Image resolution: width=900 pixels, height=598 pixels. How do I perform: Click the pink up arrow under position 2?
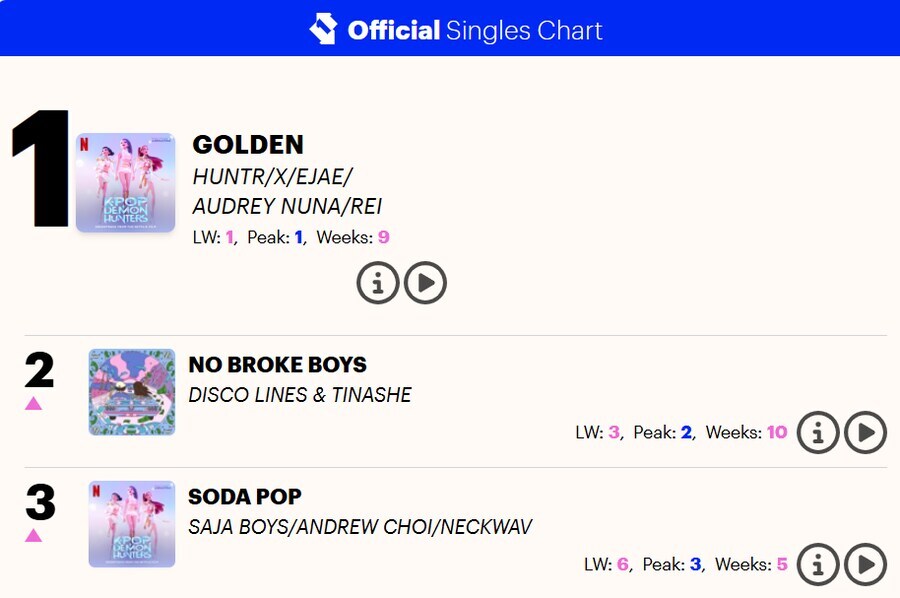[33, 403]
